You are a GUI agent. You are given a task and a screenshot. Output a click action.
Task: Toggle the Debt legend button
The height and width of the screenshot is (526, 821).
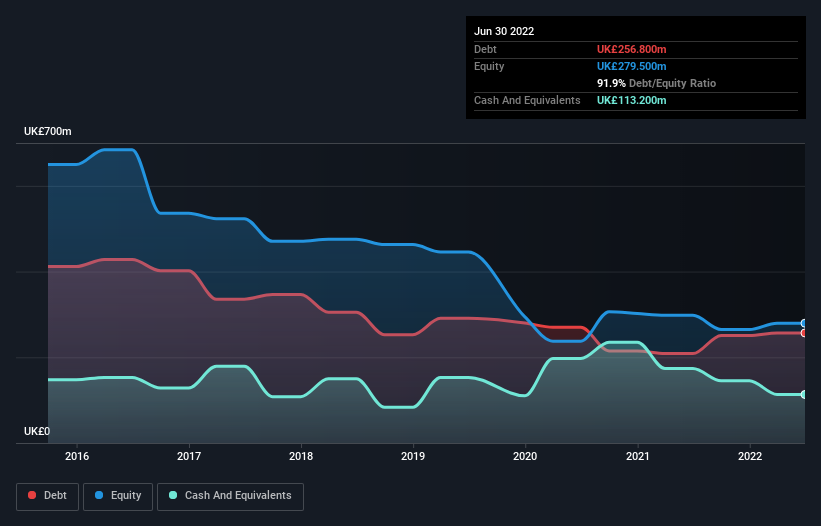[x=47, y=496]
